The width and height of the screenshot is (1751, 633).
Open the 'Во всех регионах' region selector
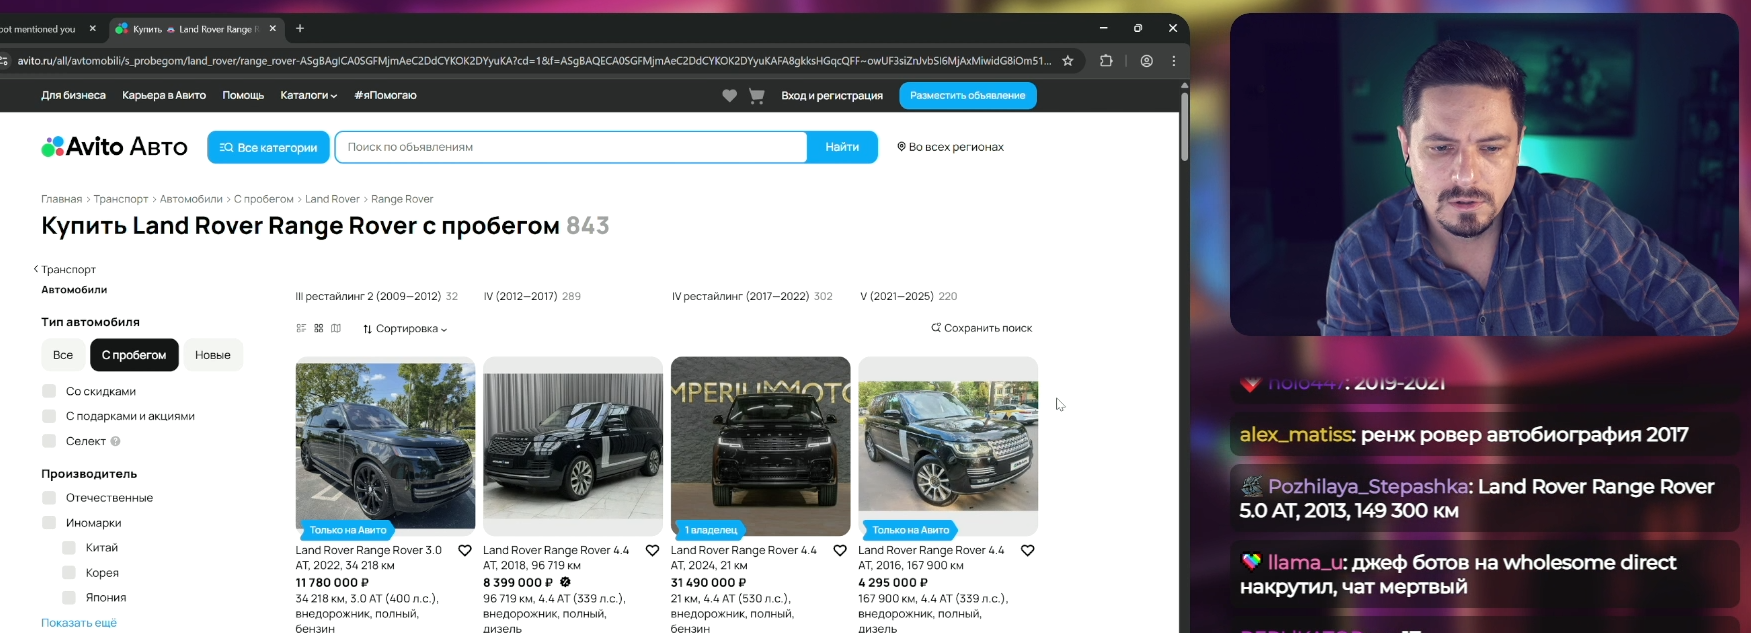[950, 147]
